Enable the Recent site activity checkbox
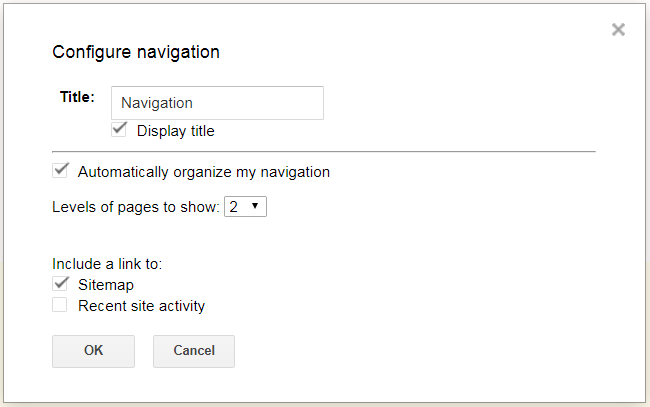 point(60,305)
